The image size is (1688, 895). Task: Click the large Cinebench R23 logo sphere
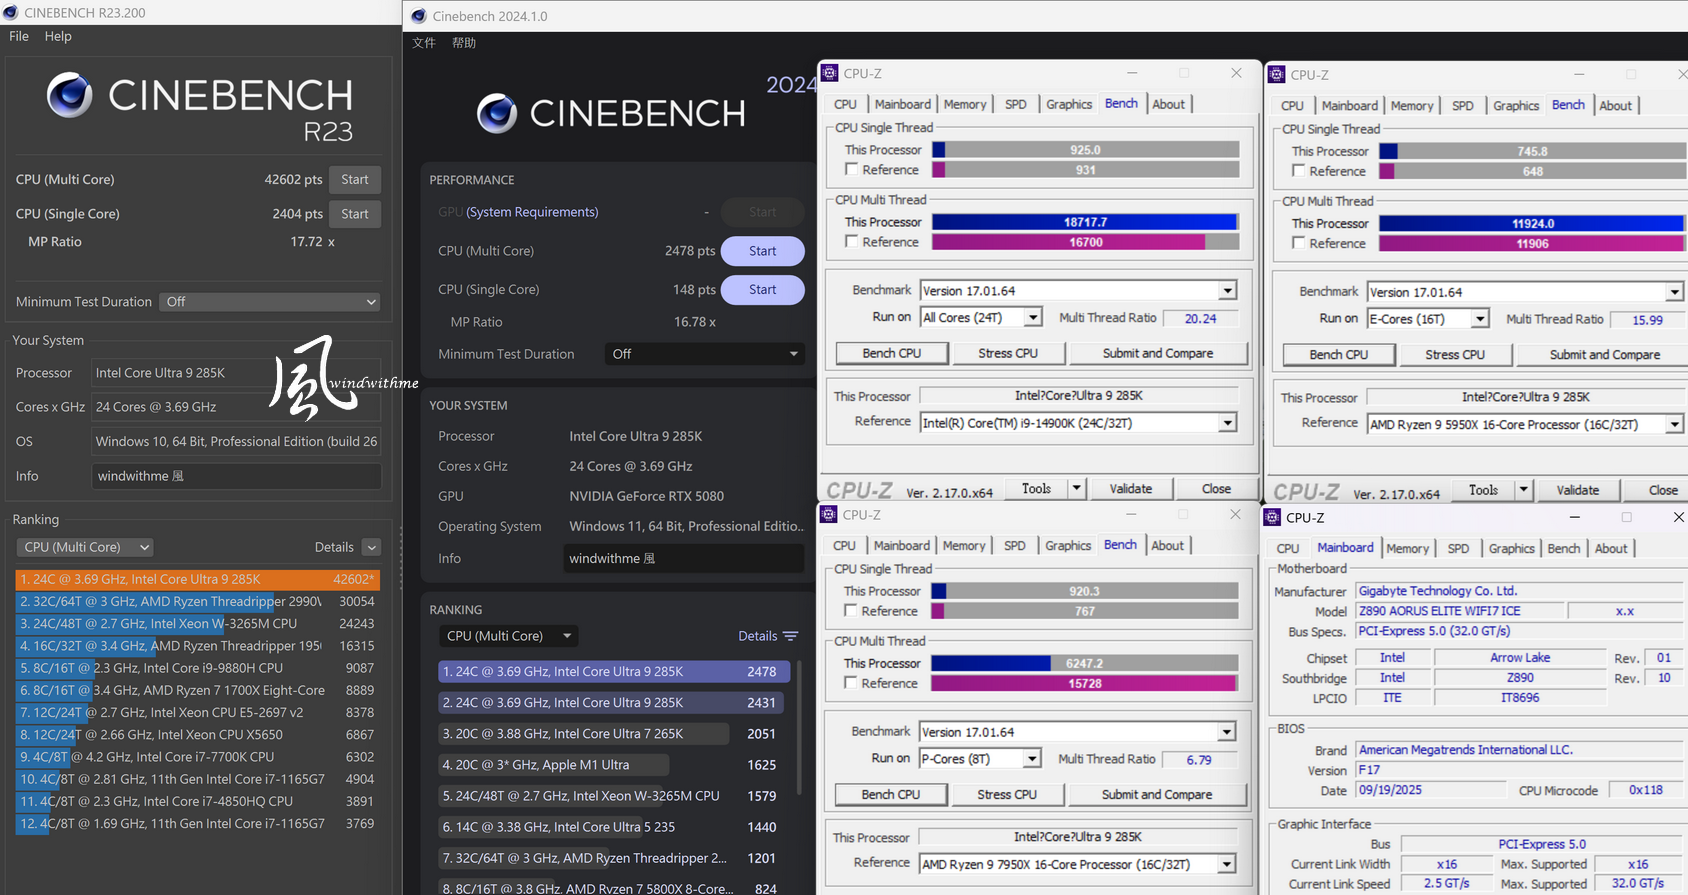(x=70, y=95)
